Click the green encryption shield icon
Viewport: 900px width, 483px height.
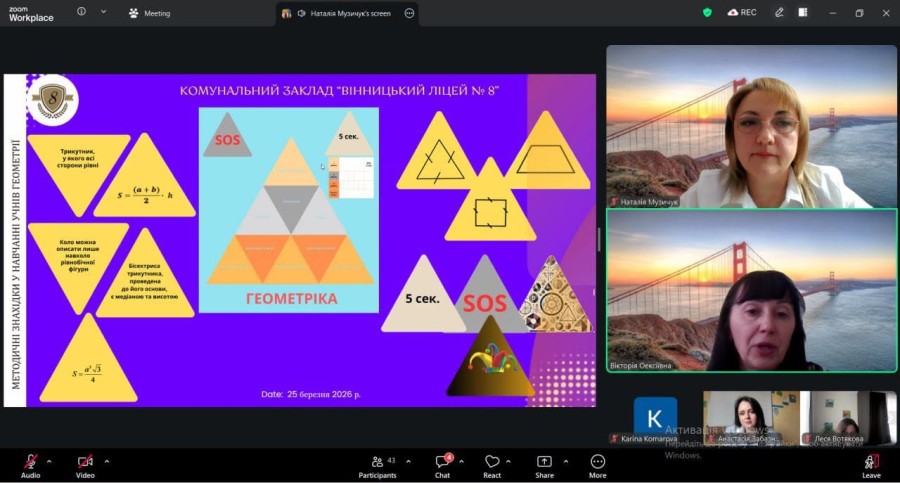(x=707, y=12)
